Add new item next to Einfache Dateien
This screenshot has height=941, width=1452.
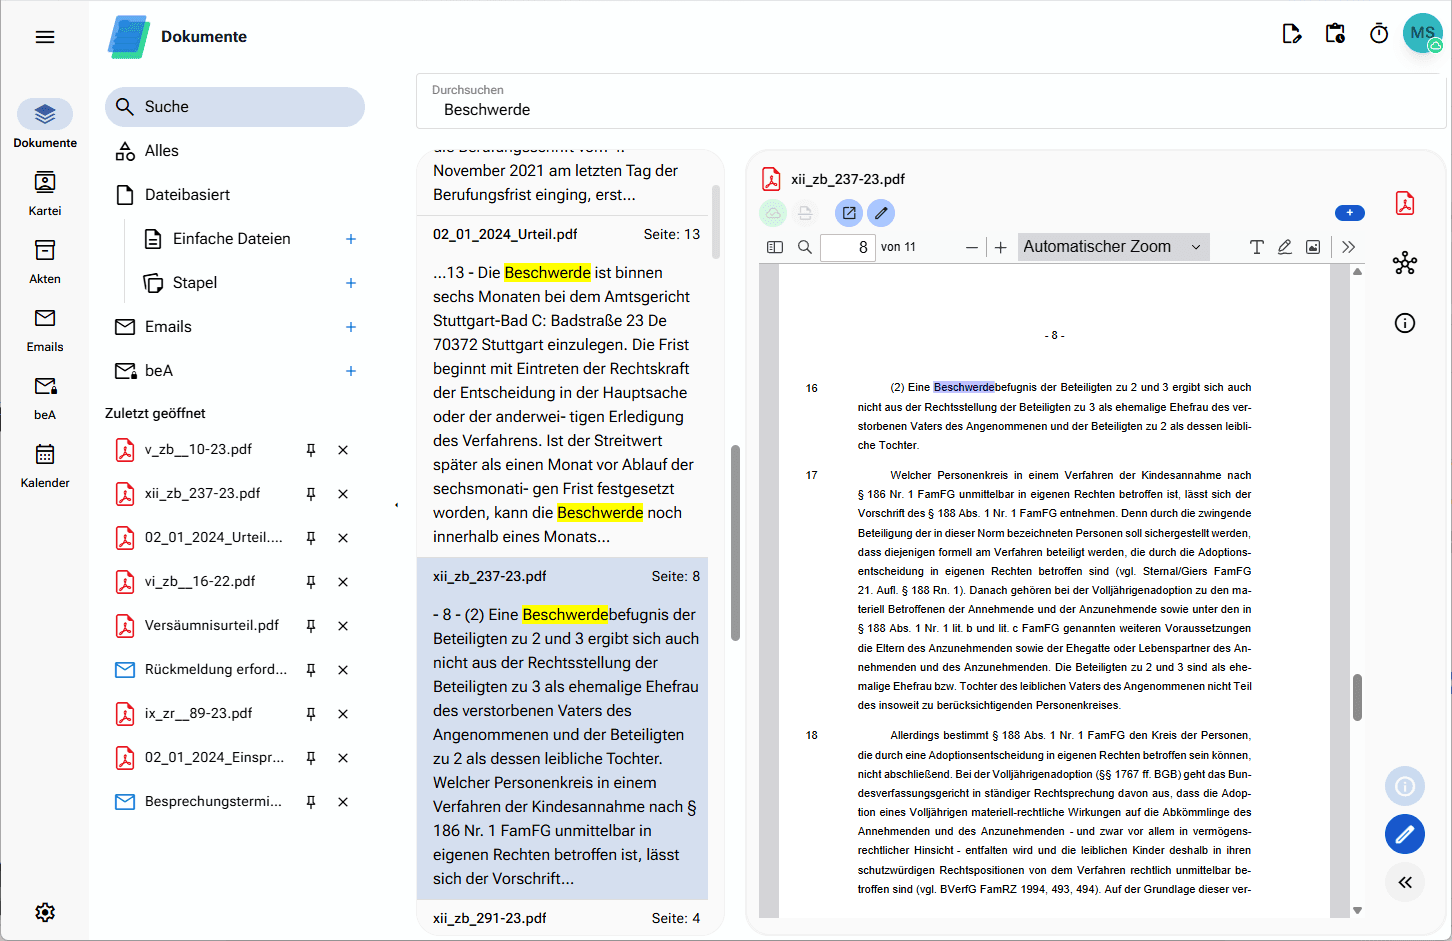coord(351,239)
